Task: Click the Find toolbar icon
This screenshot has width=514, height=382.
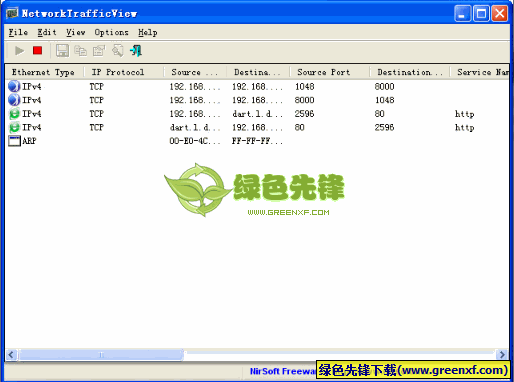Action: pyautogui.click(x=118, y=51)
